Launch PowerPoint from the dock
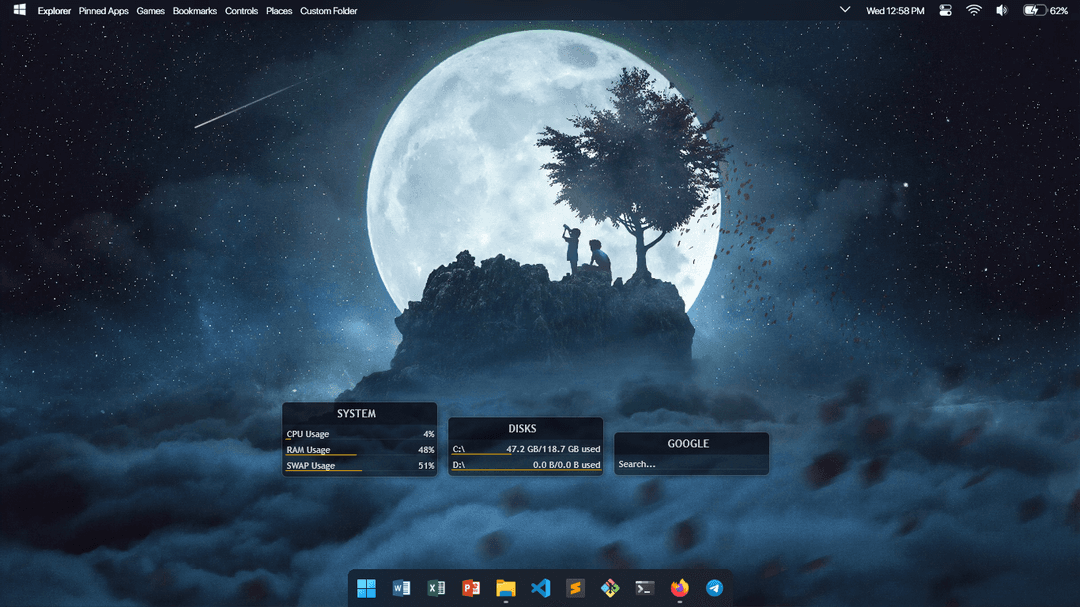1080x607 pixels. pyautogui.click(x=471, y=588)
